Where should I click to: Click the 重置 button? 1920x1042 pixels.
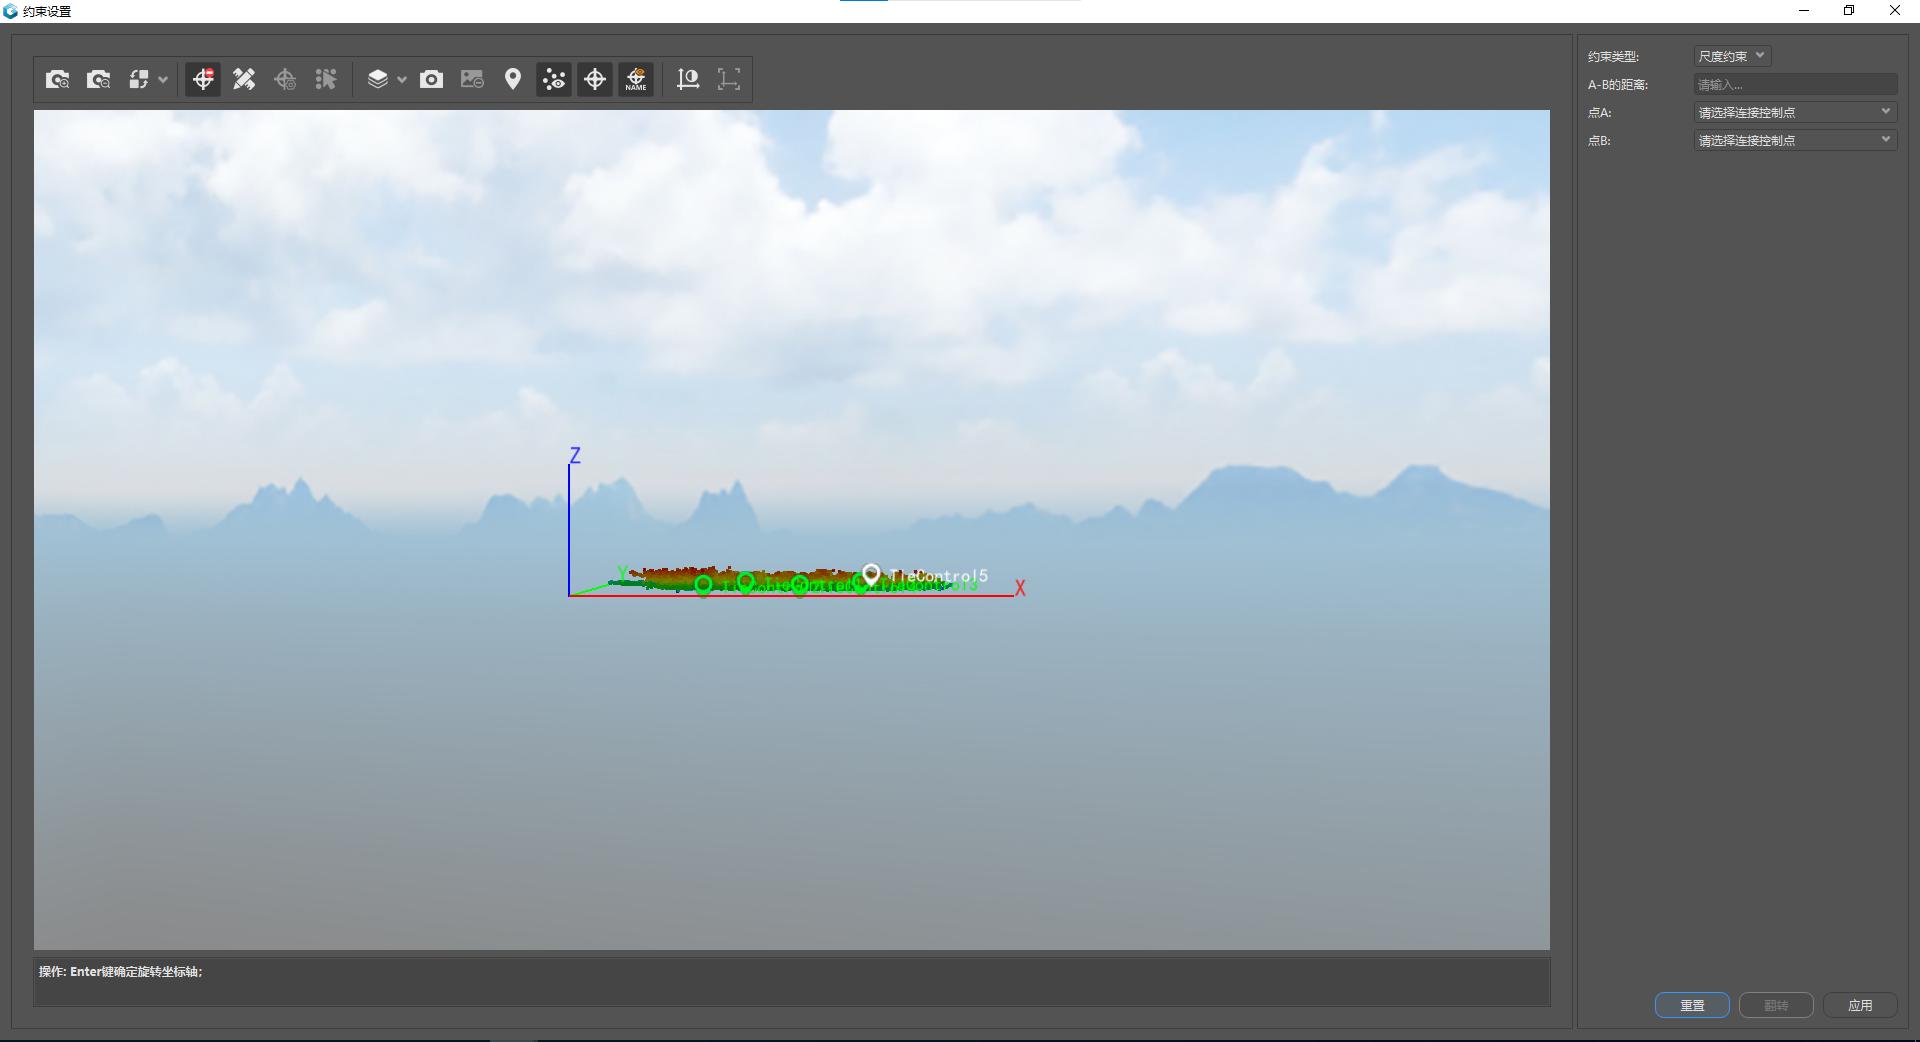1692,1005
